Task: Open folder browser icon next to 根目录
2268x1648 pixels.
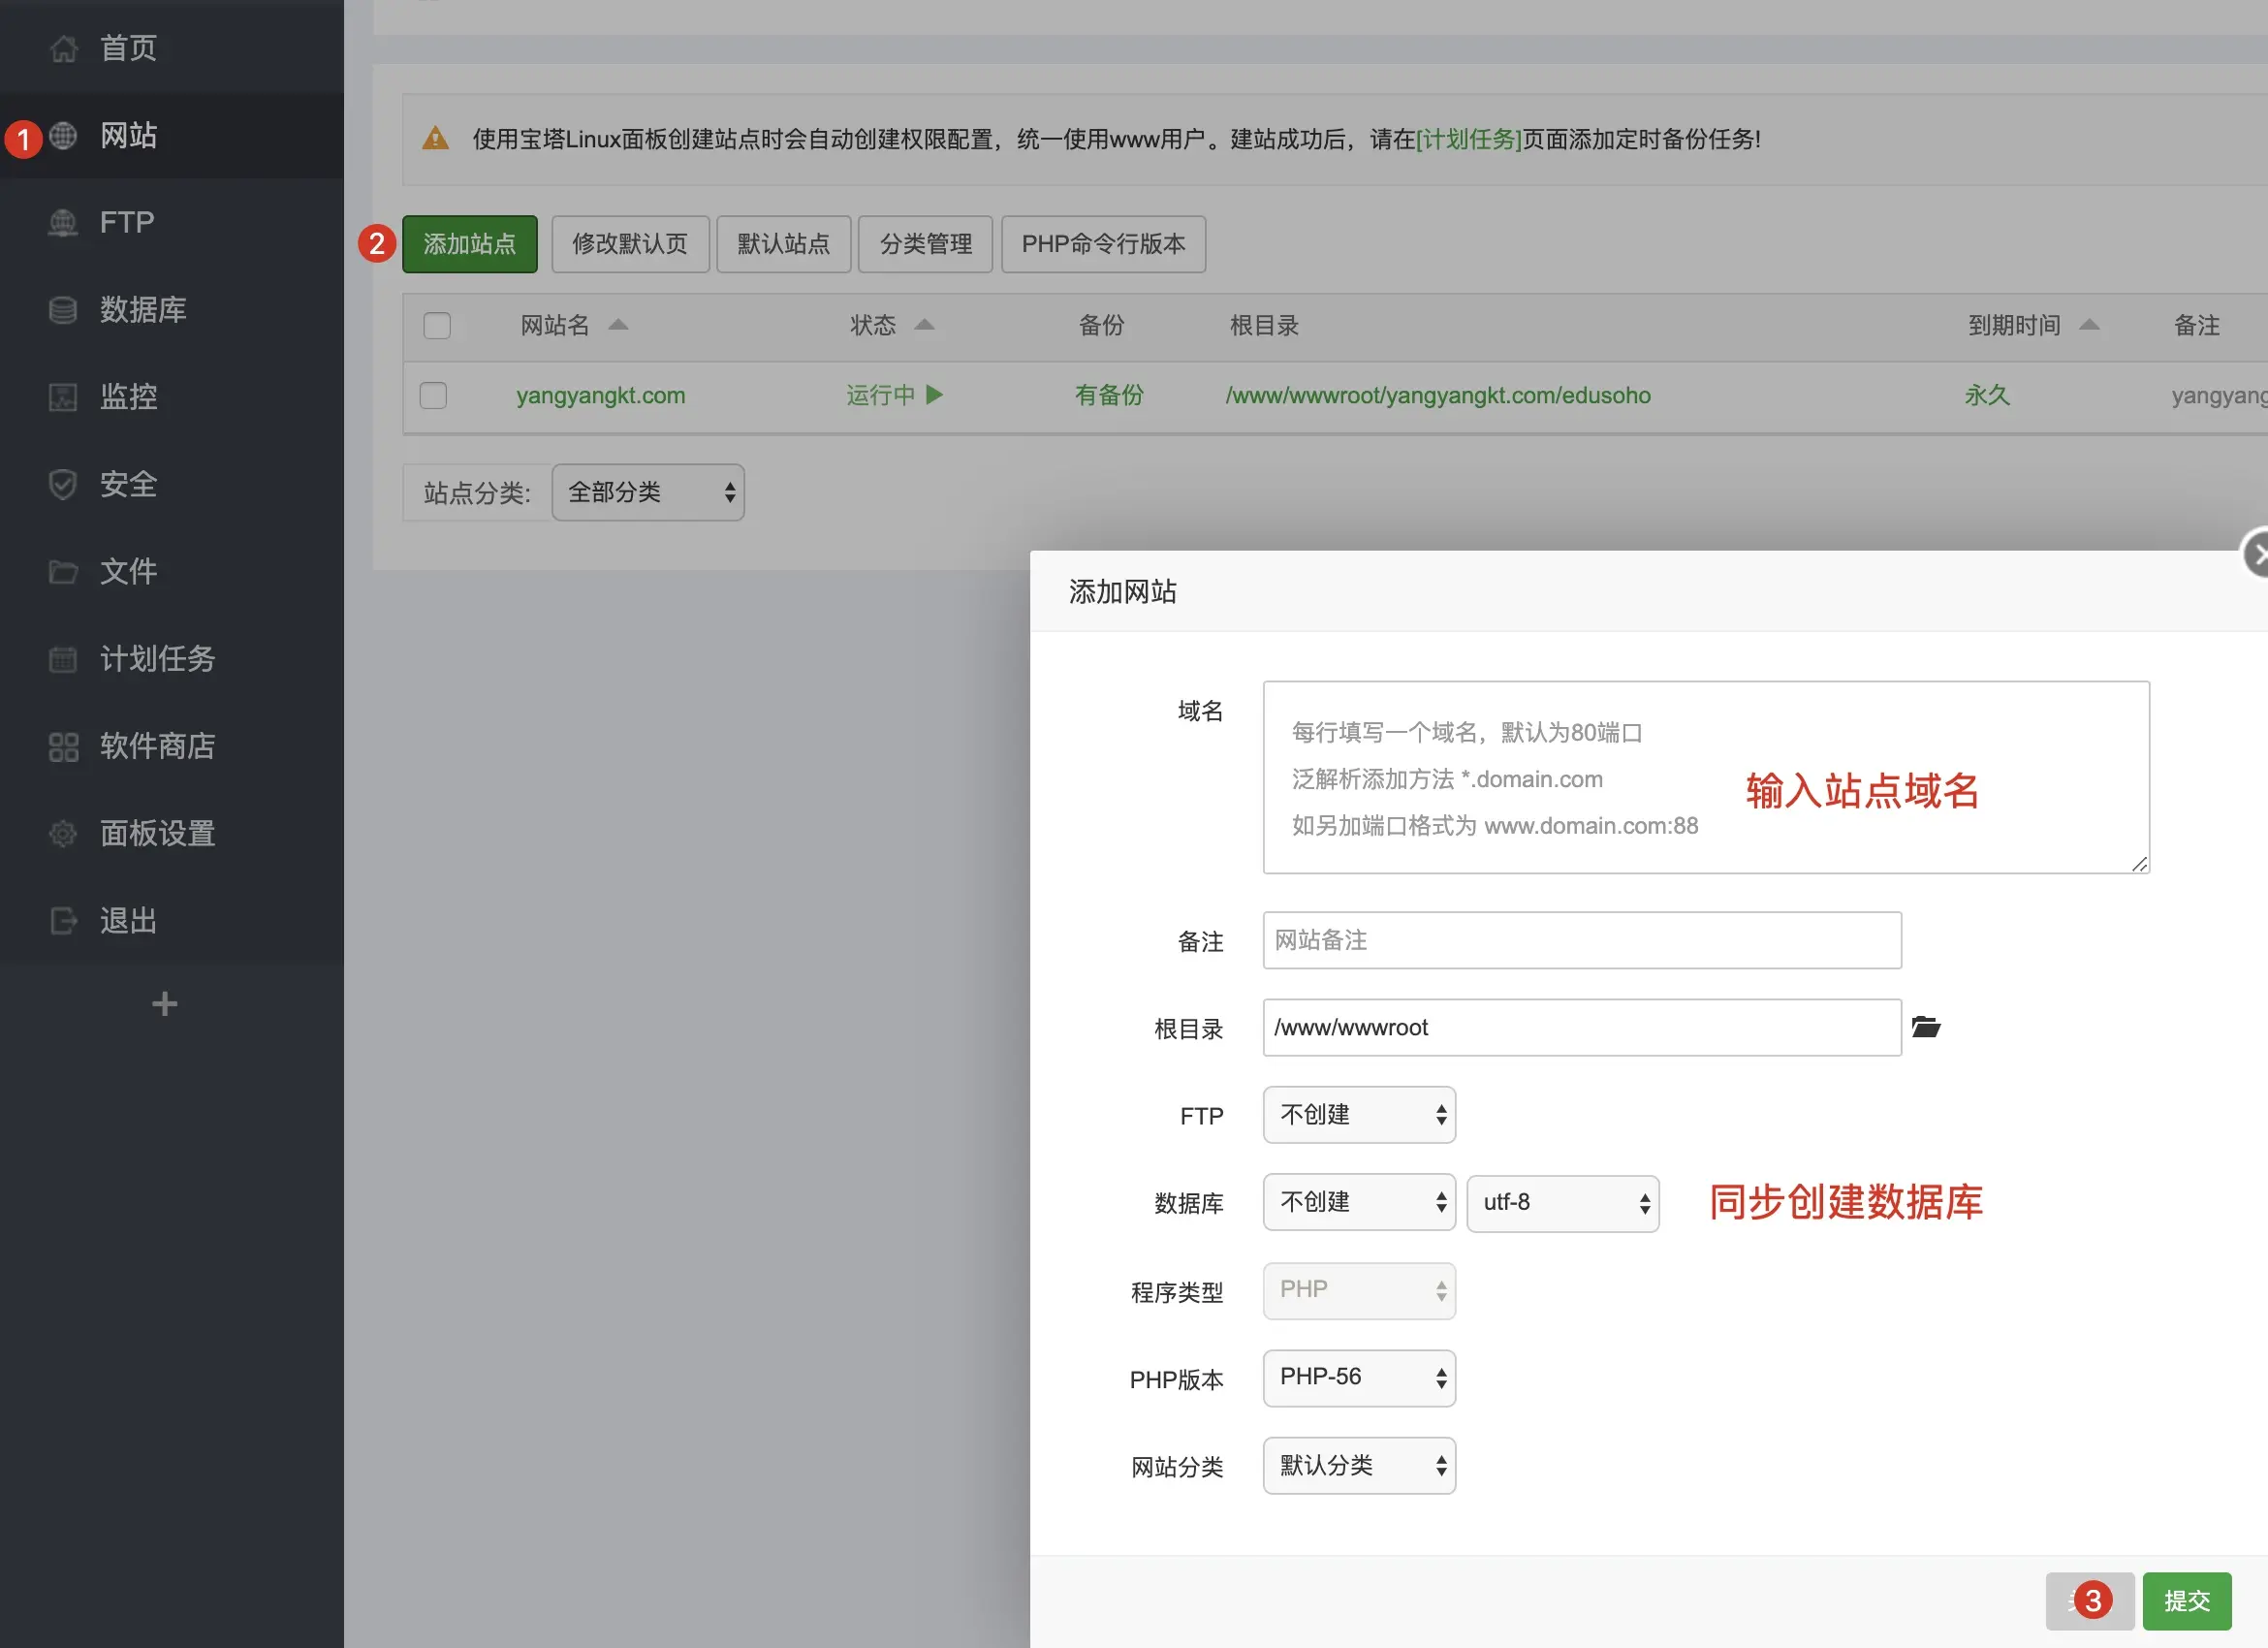Action: click(1926, 1027)
